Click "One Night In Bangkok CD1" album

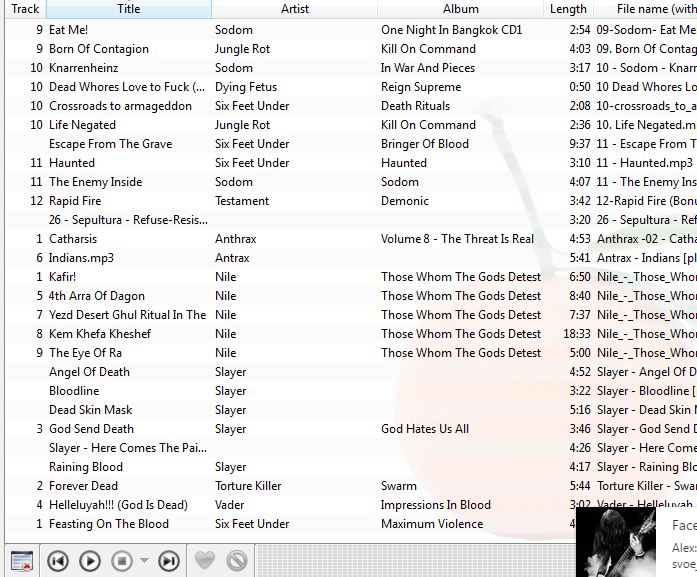pos(451,30)
